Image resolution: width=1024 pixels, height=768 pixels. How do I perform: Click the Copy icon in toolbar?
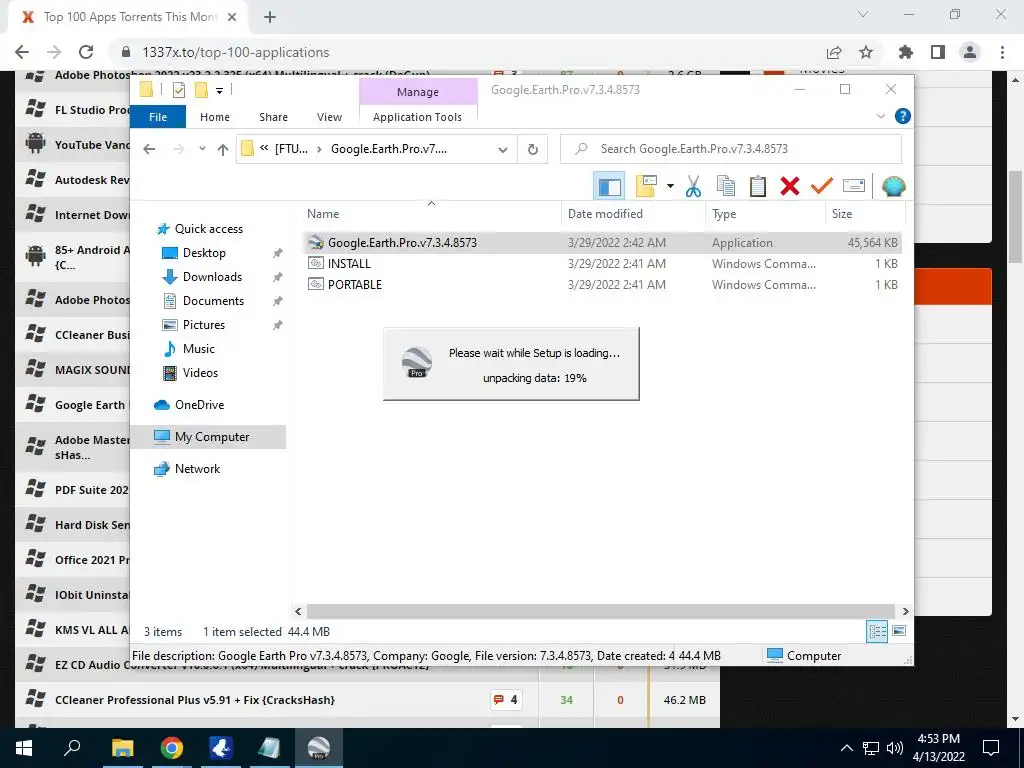(726, 186)
